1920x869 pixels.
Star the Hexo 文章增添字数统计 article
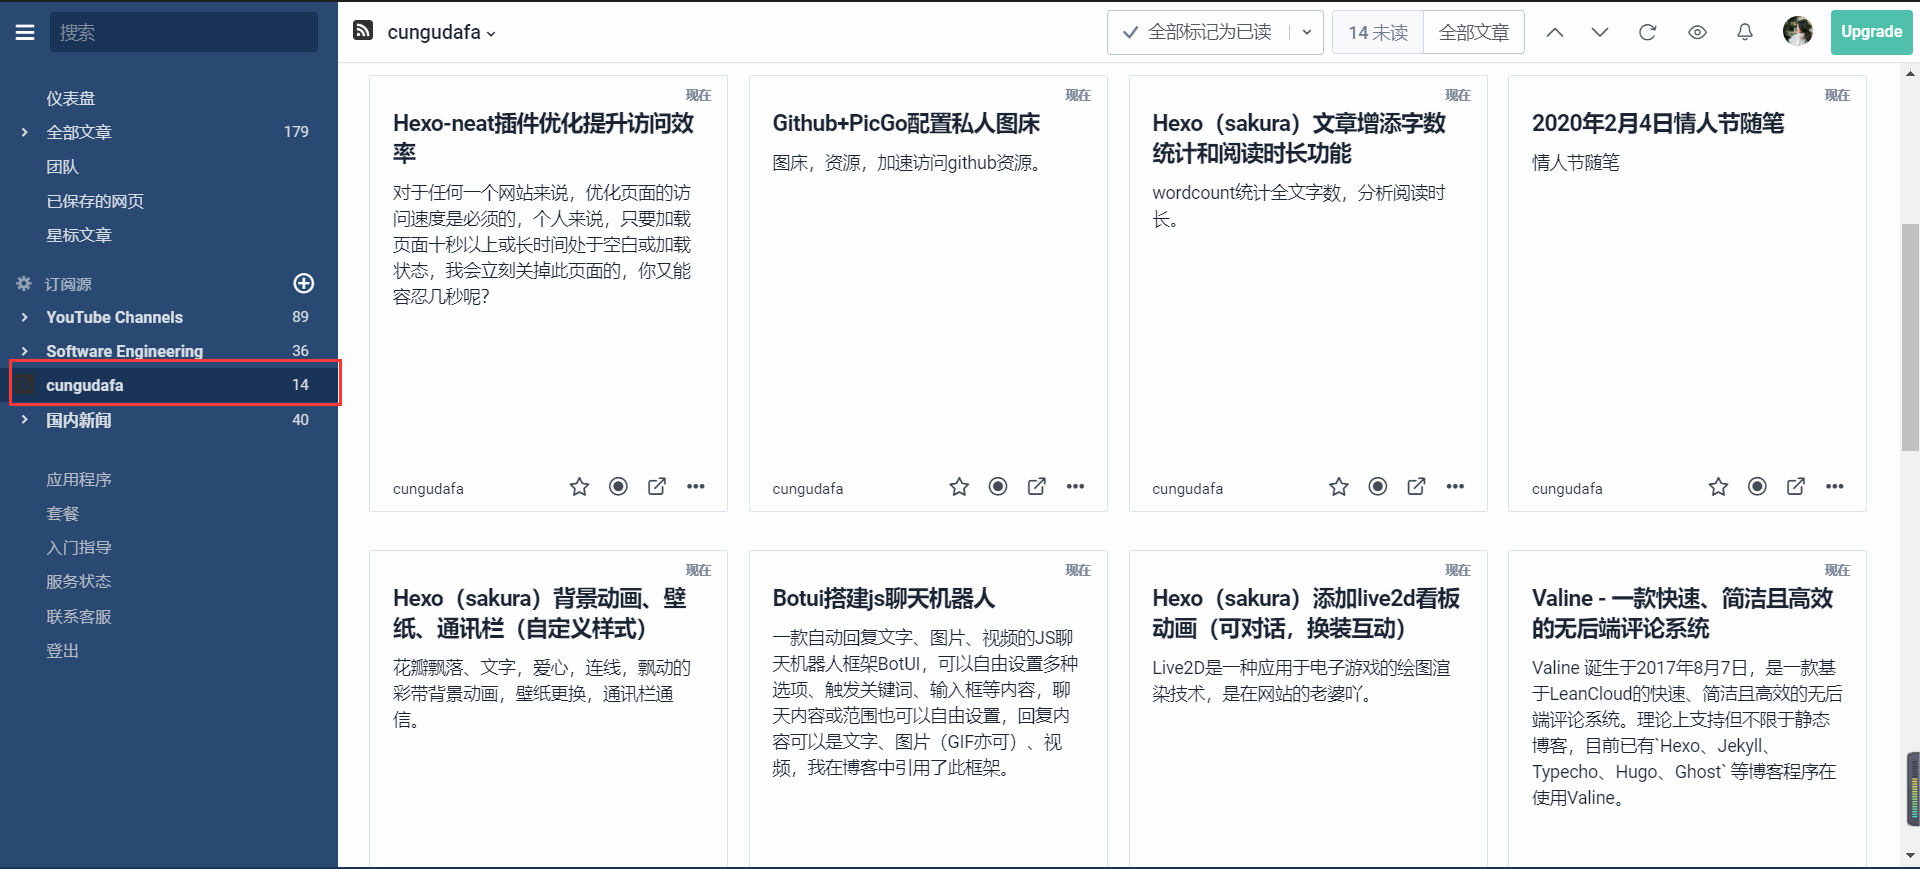coord(1339,487)
